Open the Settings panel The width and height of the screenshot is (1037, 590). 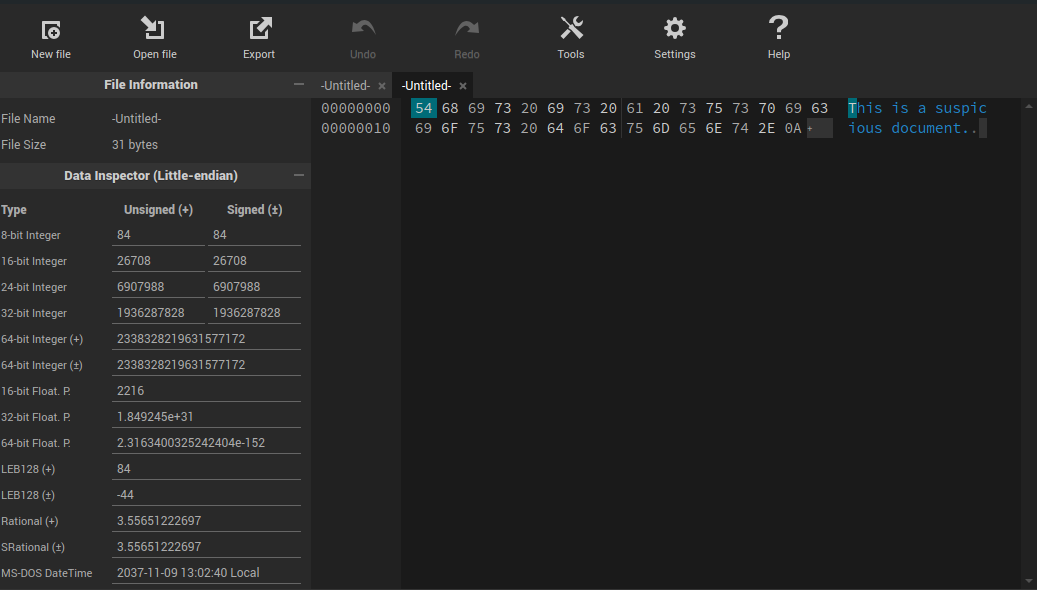point(674,35)
